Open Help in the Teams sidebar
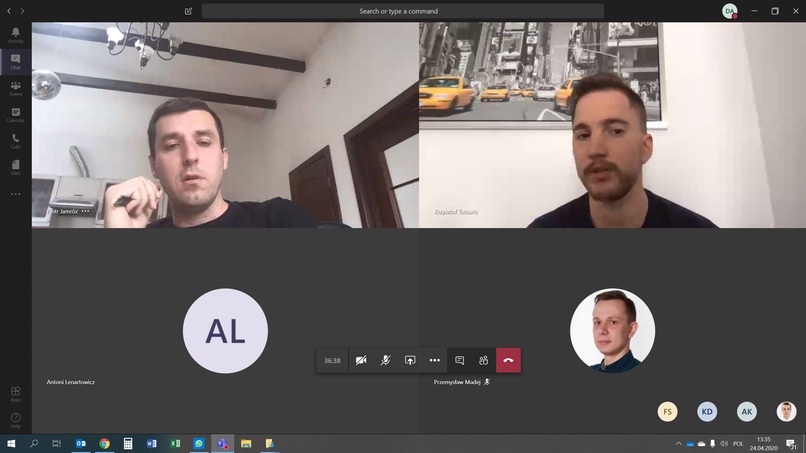The width and height of the screenshot is (806, 453). point(15,420)
